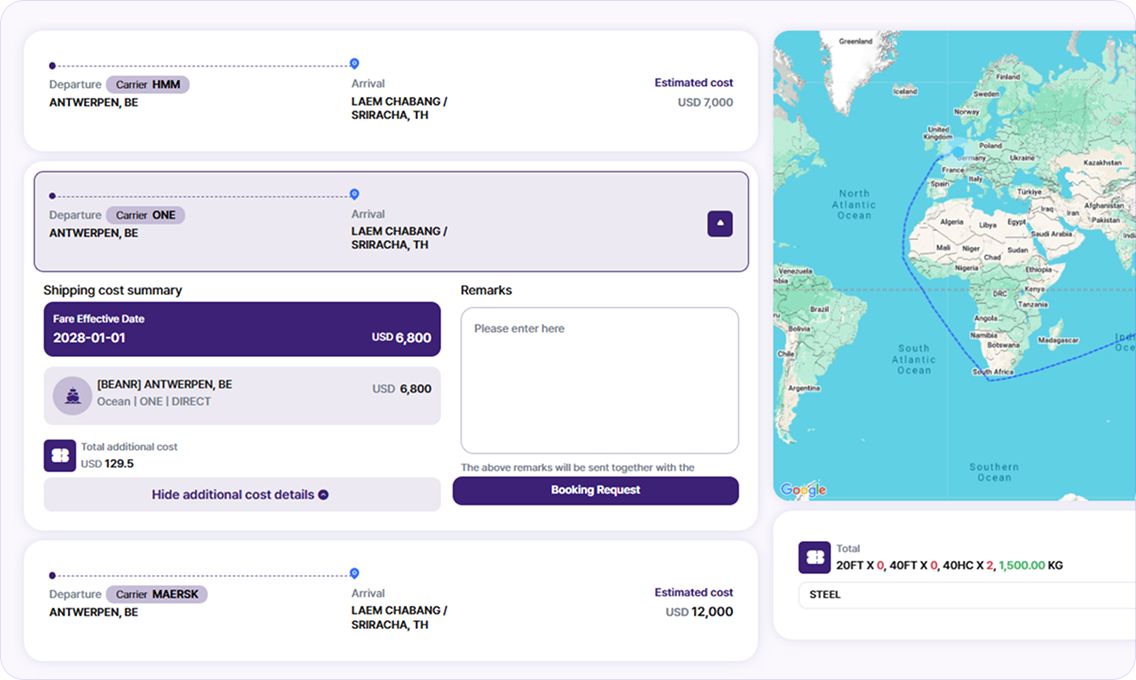Screen dimensions: 1136x680
Task: Click the Booking Request button
Action: pyautogui.click(x=596, y=490)
